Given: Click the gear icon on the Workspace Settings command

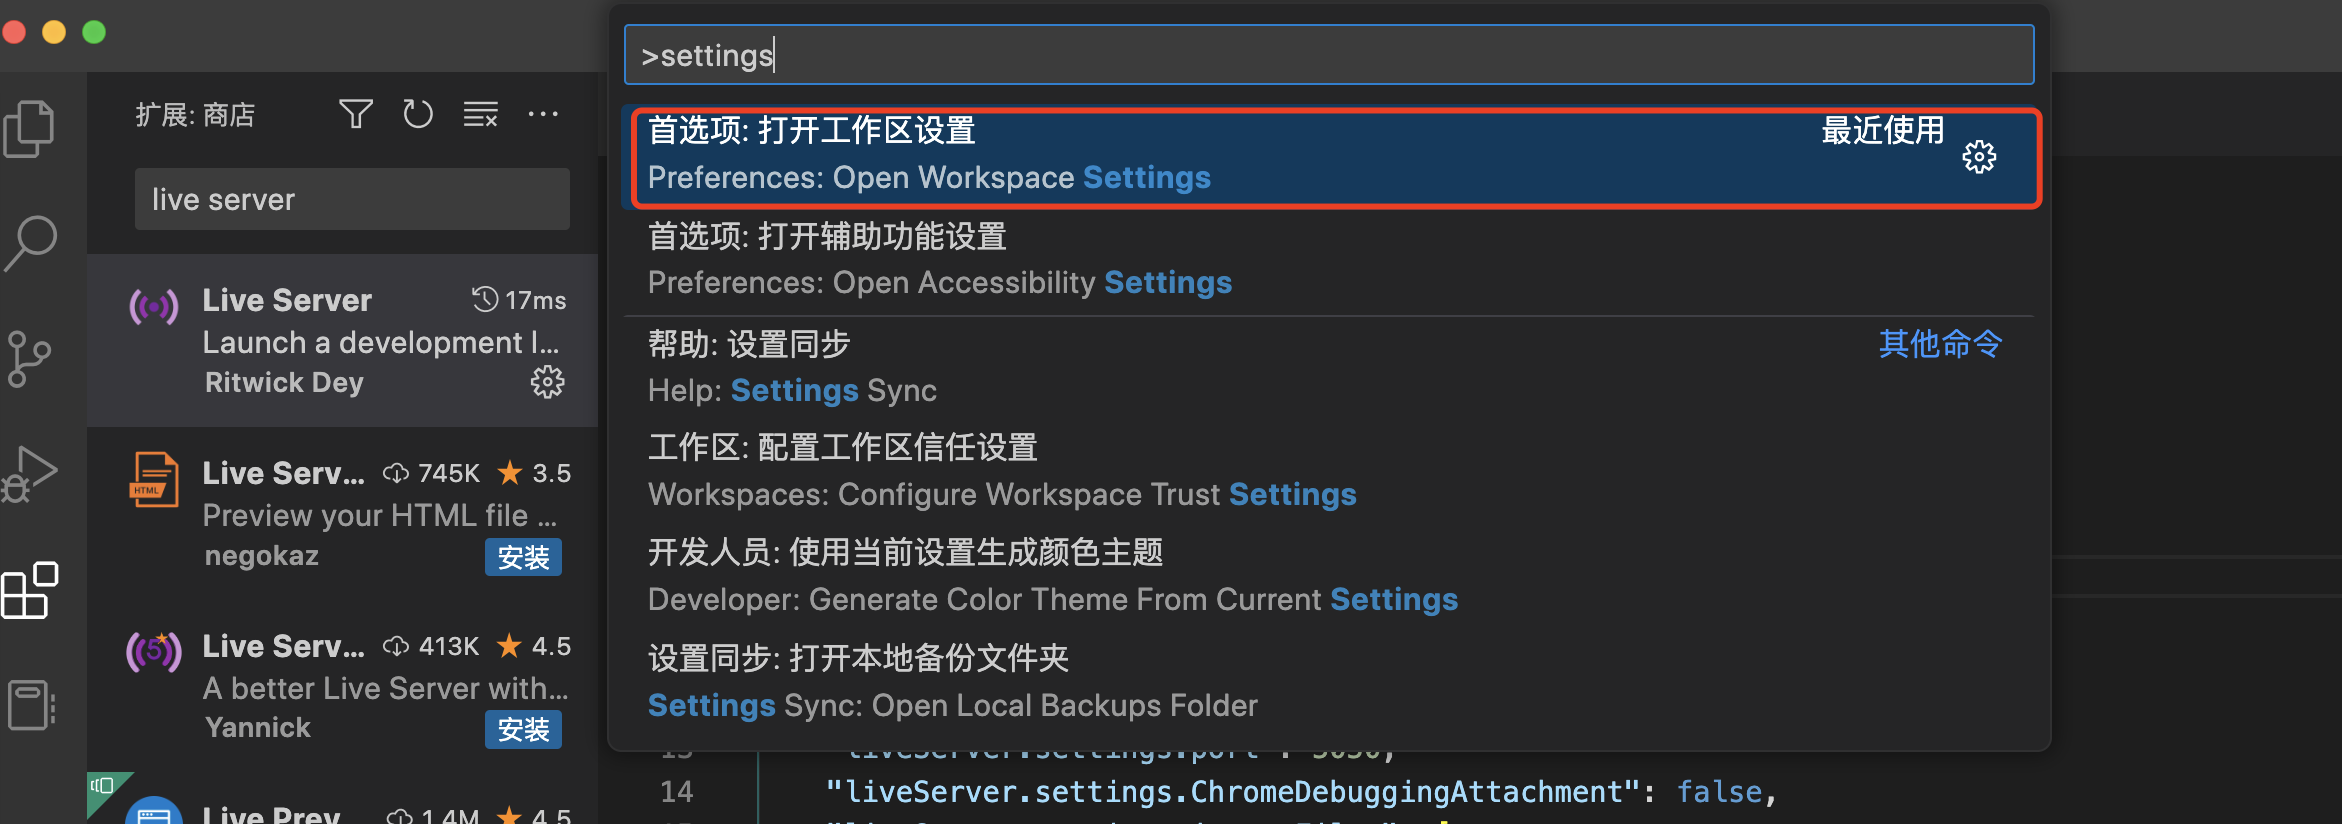Looking at the screenshot, I should [1980, 157].
